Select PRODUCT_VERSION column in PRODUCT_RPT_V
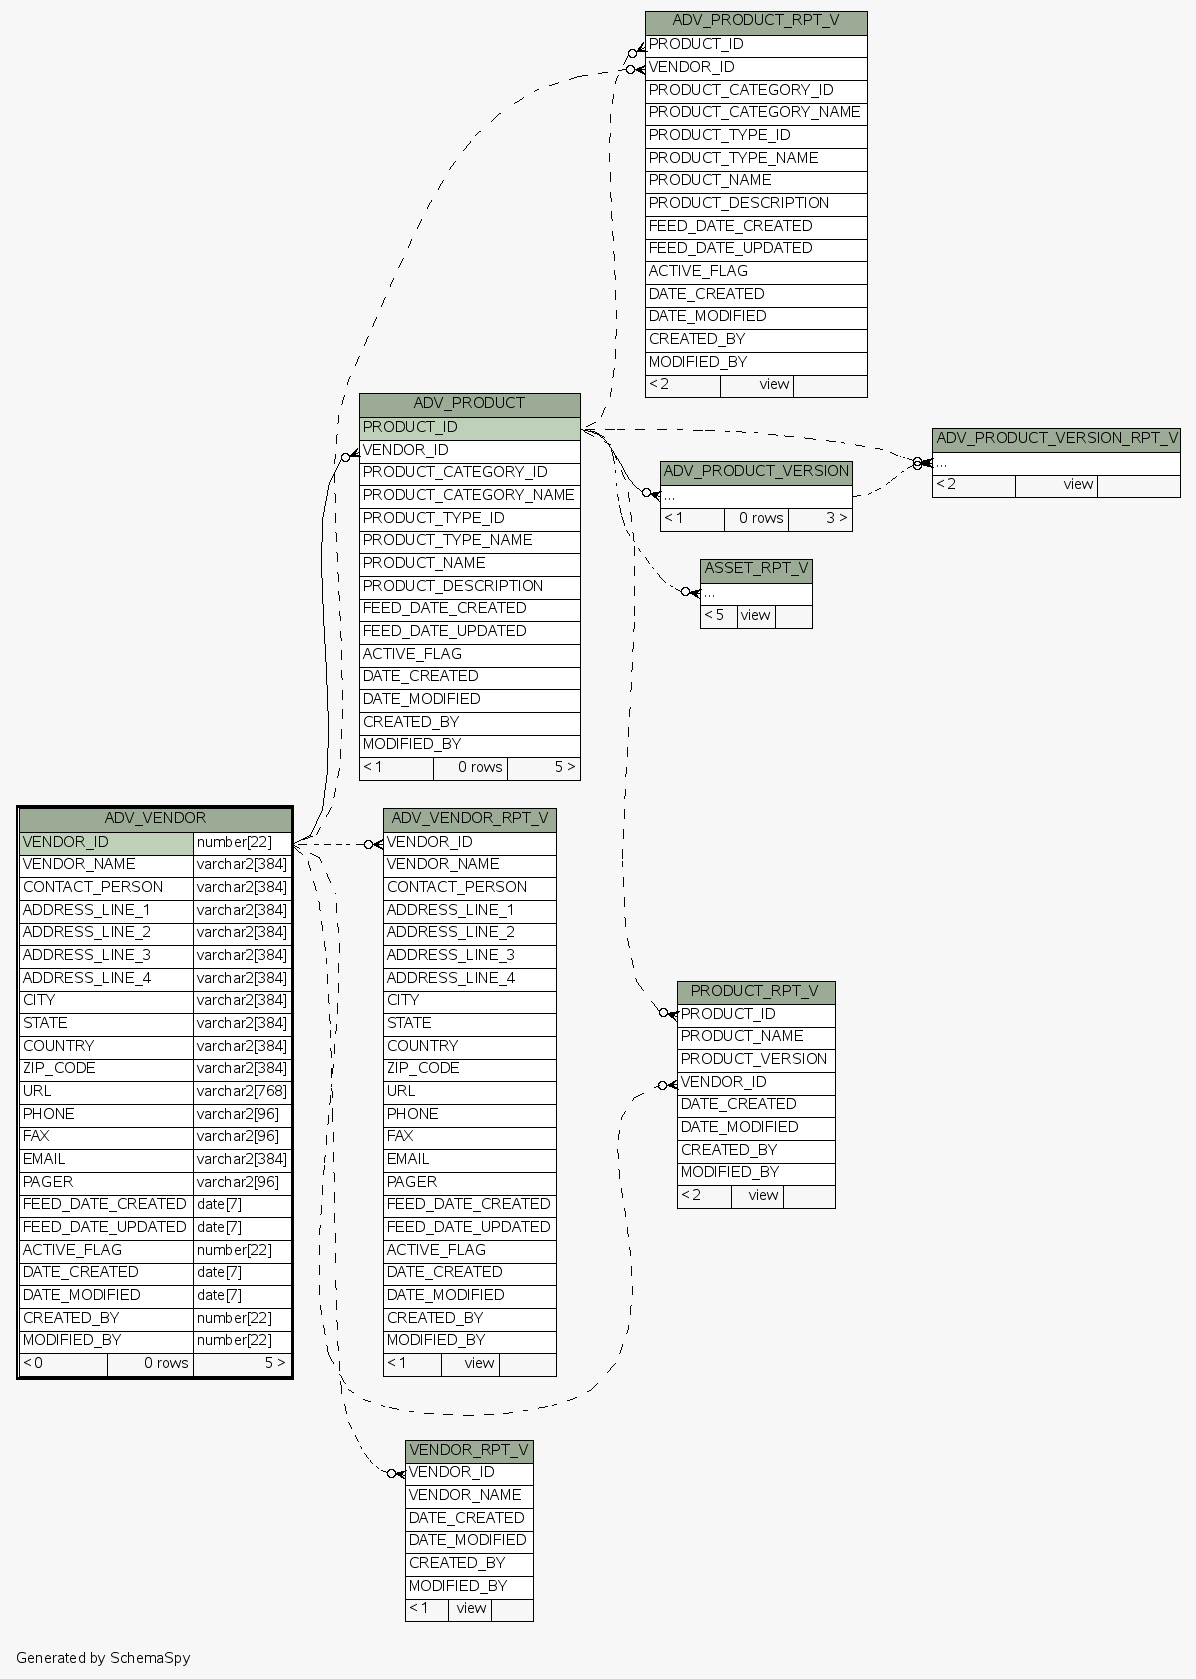1196x1679 pixels. (754, 1059)
